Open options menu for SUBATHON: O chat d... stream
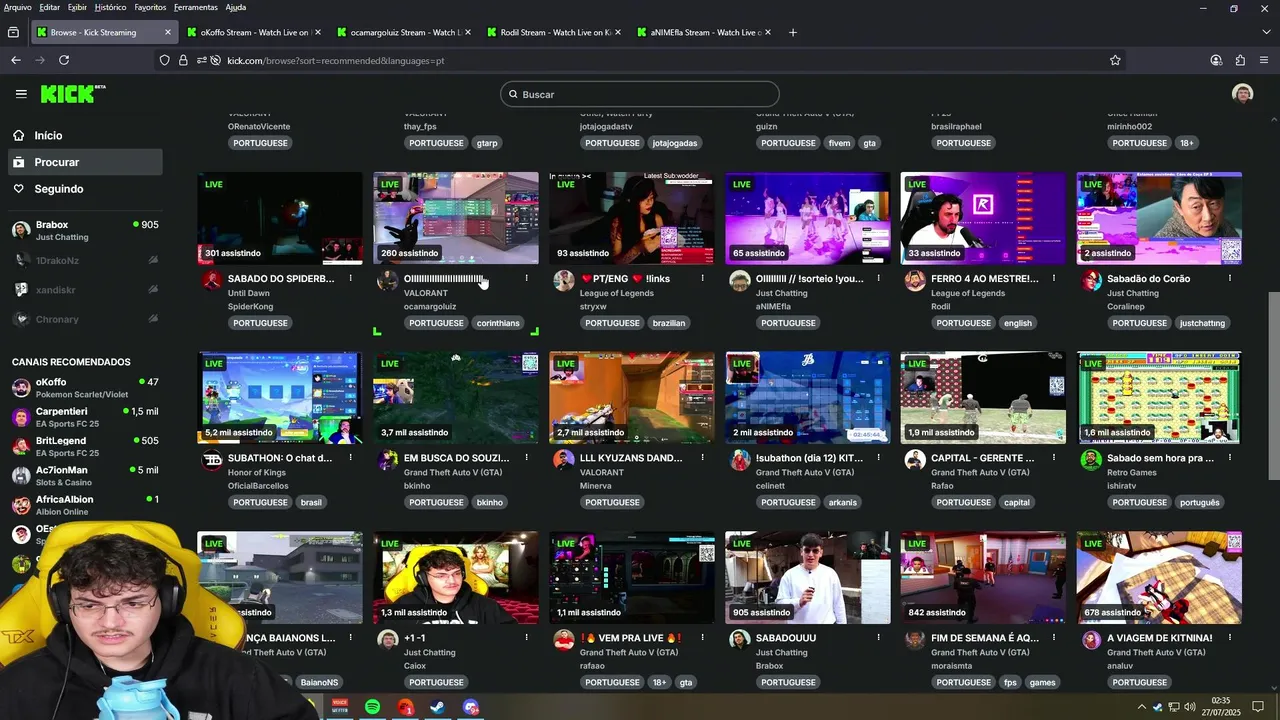This screenshot has height=720, width=1280. pyautogui.click(x=350, y=458)
